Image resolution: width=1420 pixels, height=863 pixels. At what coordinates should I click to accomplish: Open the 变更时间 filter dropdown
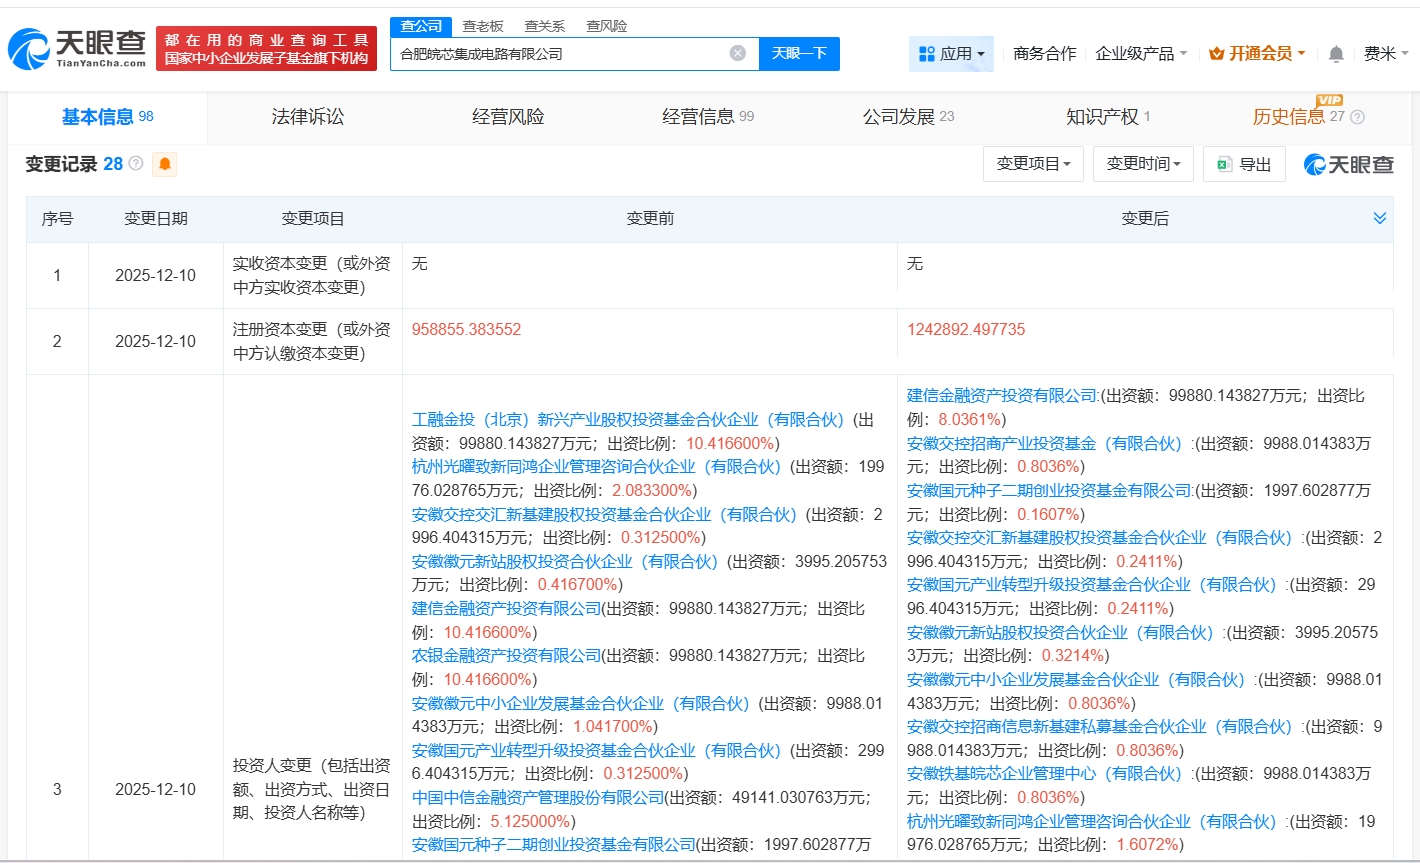tap(1142, 163)
